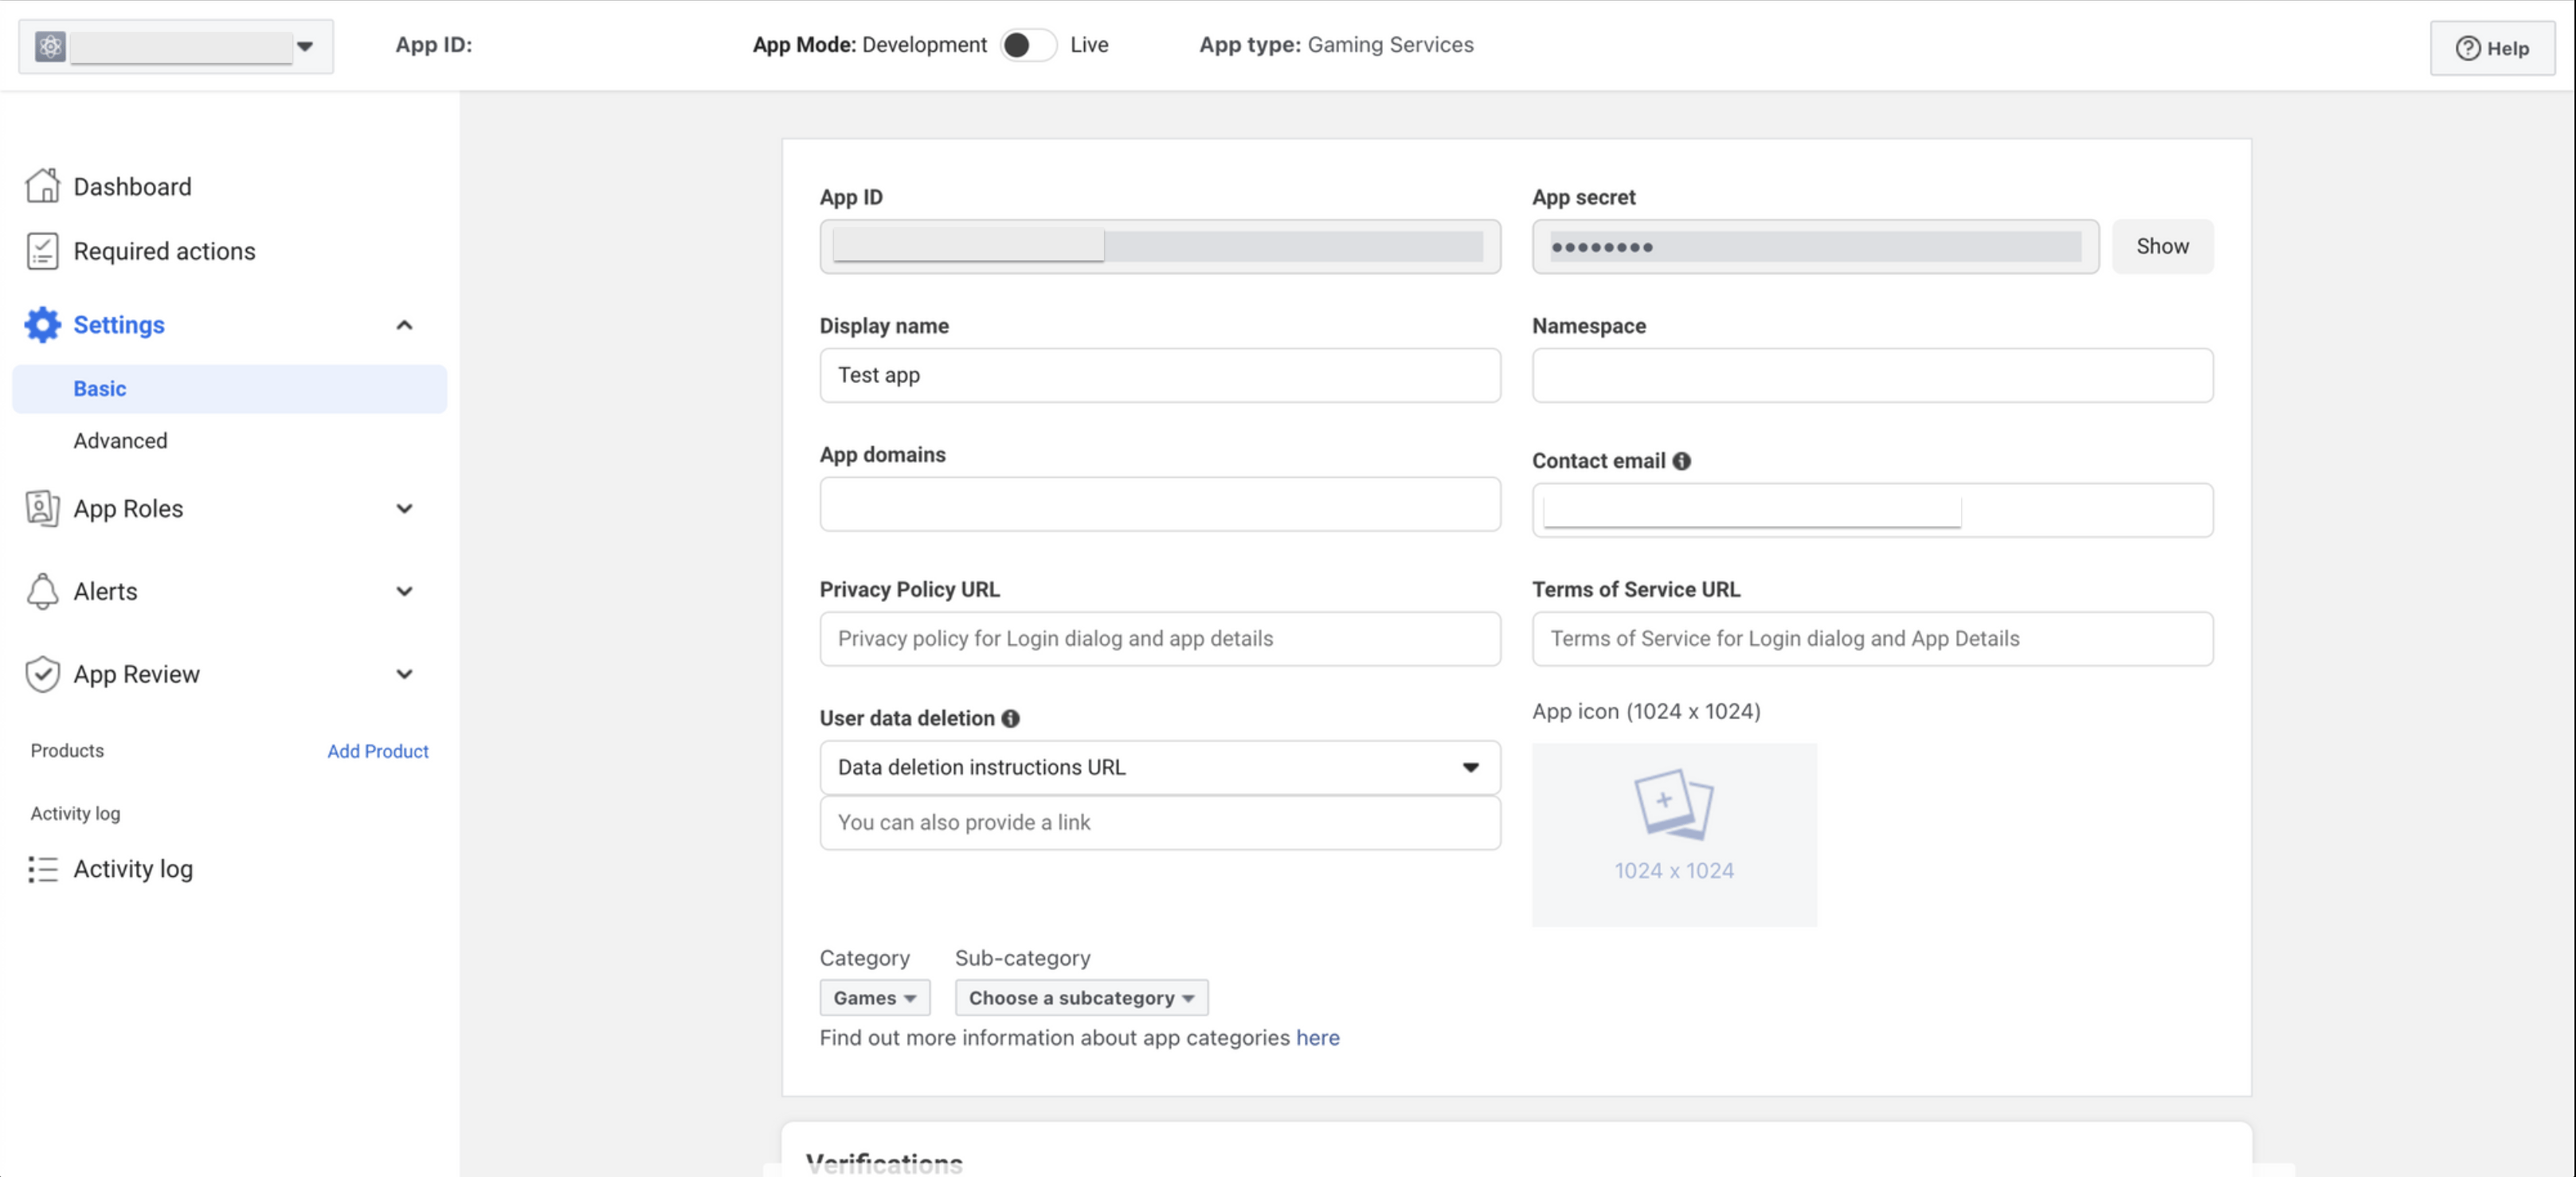Click the Contact email info icon
This screenshot has height=1177, width=2576.
1682,461
